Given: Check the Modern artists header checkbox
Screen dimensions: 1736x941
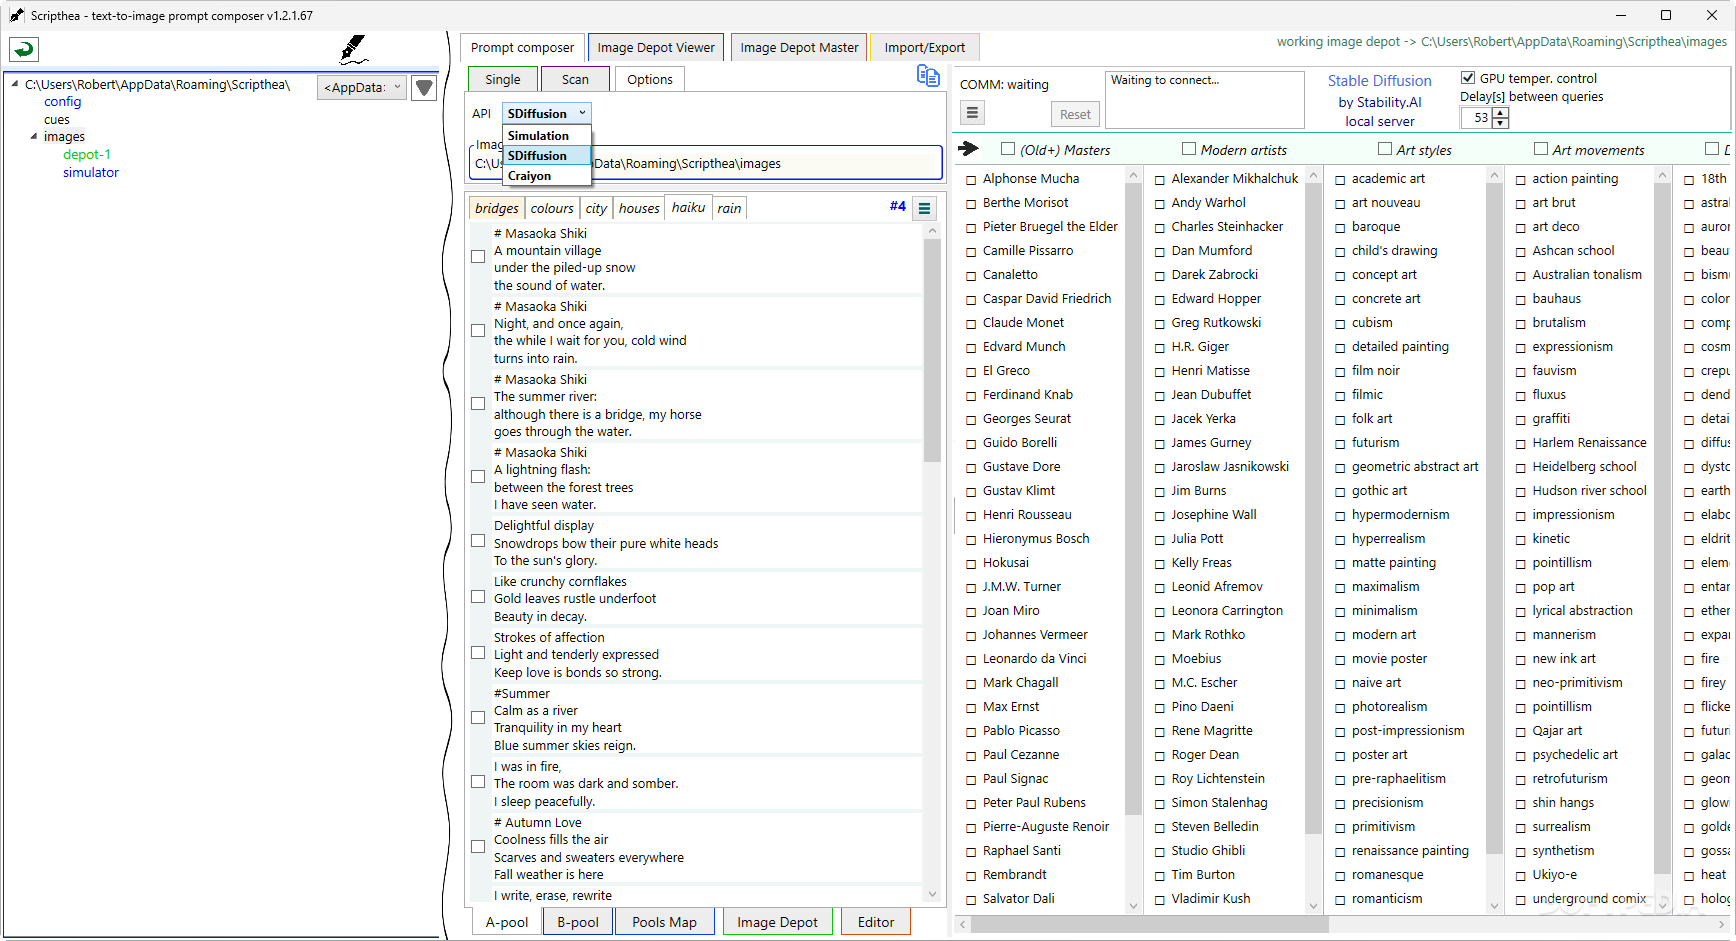Looking at the screenshot, I should pos(1189,149).
